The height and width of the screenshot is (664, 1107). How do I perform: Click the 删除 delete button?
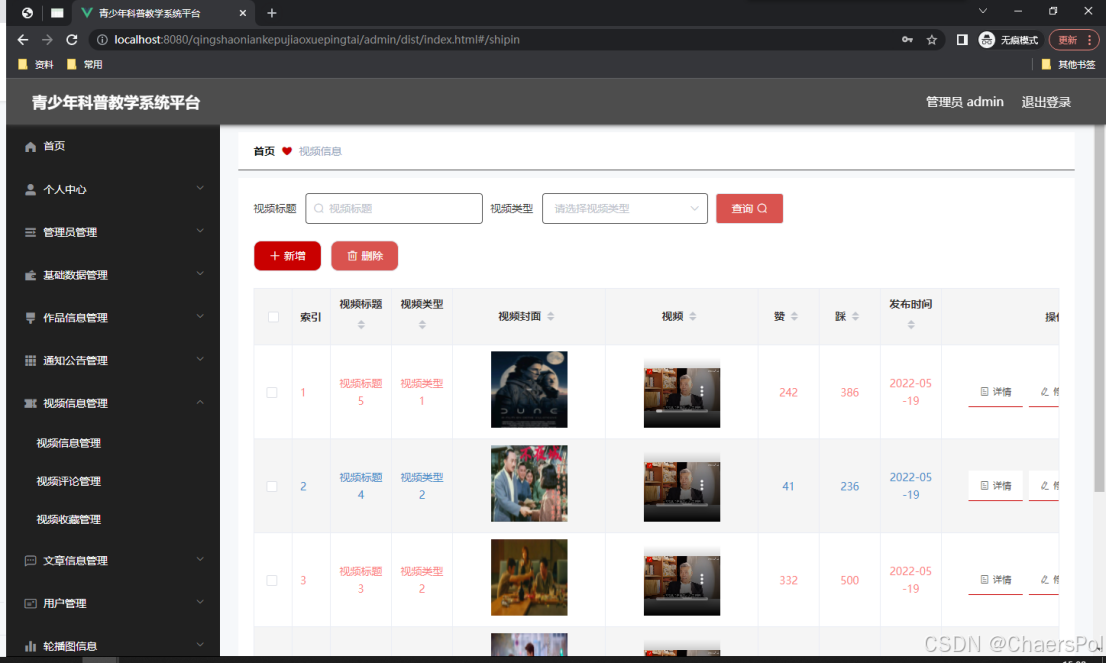tap(364, 255)
